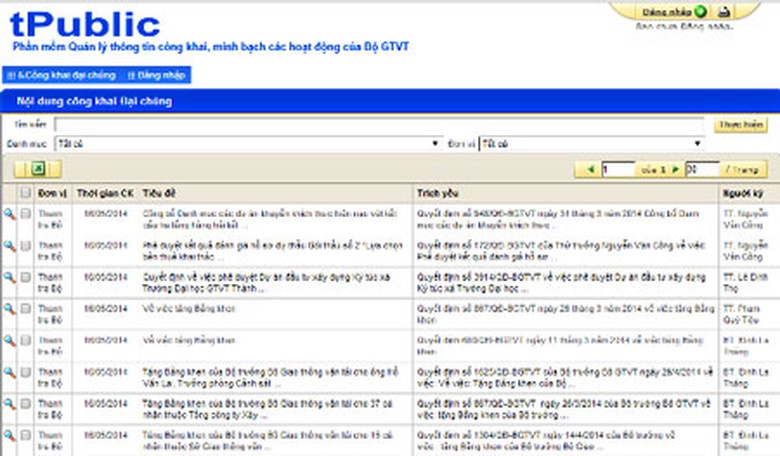This screenshot has width=780, height=456.
Task: Click magnifier icon on the third row
Action: click(x=9, y=277)
